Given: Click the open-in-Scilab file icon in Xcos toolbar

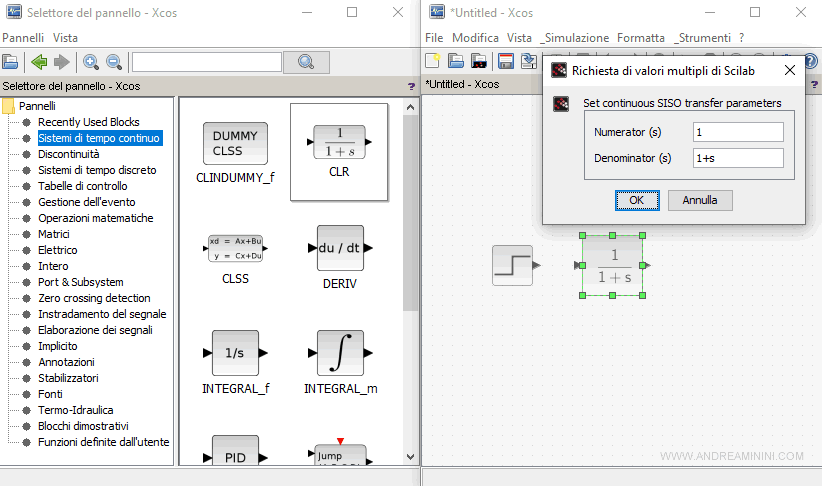Looking at the screenshot, I should [x=479, y=61].
